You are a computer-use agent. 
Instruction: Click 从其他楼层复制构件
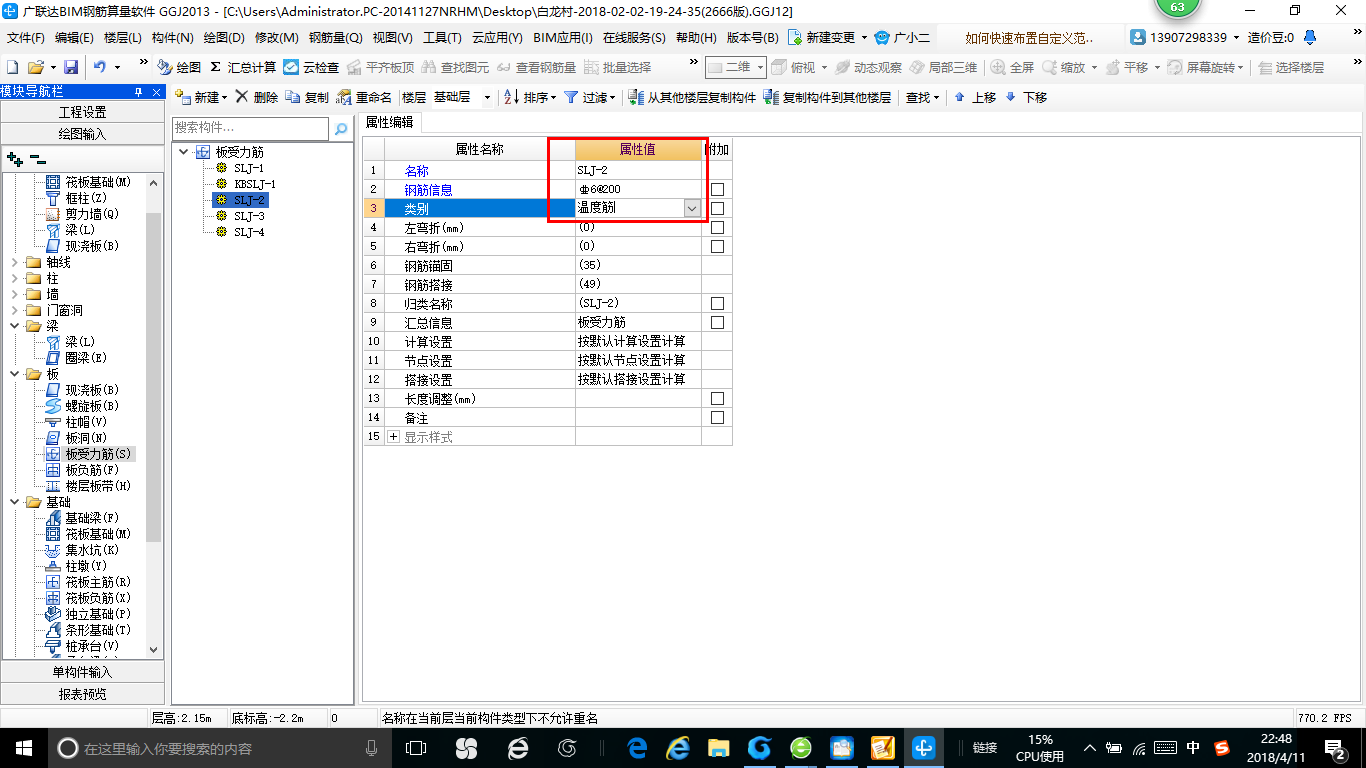point(692,97)
